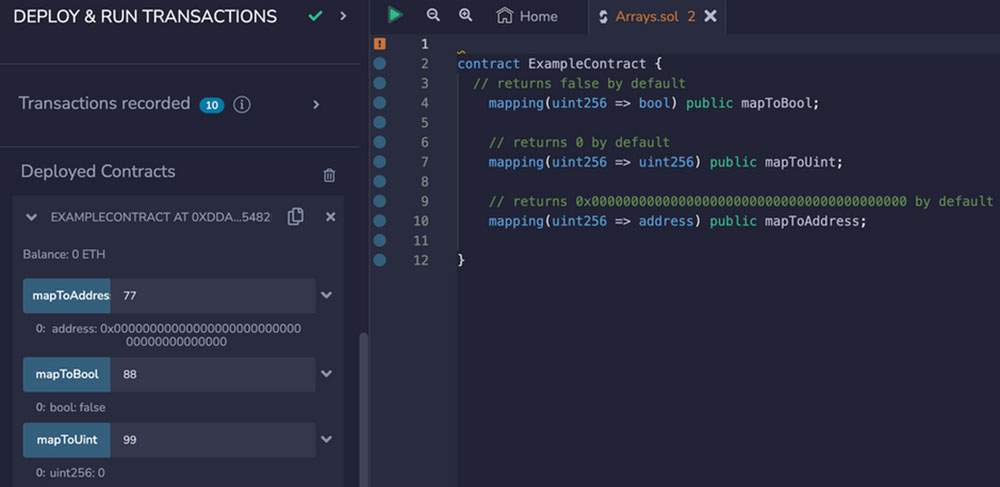This screenshot has width=1000, height=487.
Task: Copy the ExampleContract address
Action: point(295,217)
